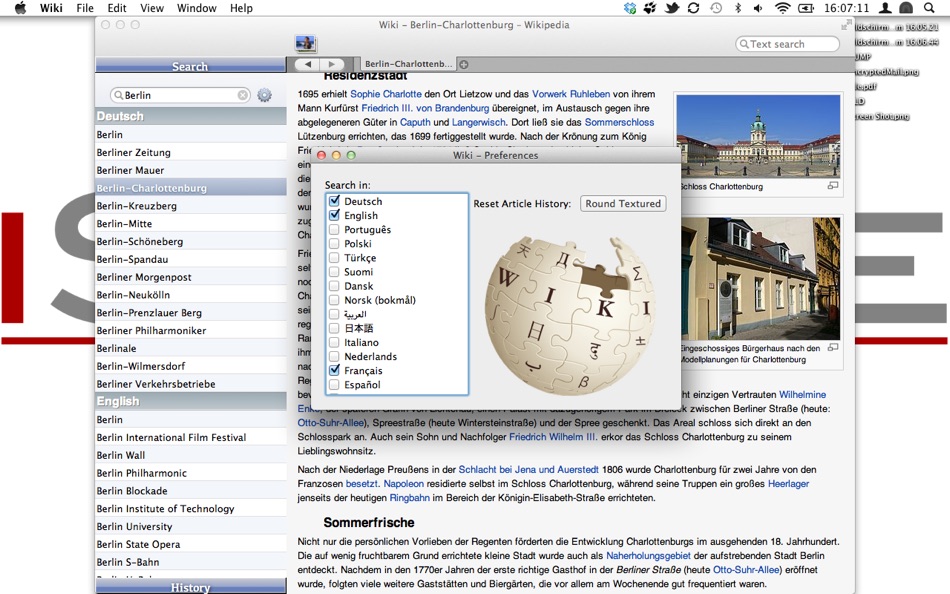Click the Round Textured reset button
The height and width of the screenshot is (594, 950).
(x=623, y=204)
